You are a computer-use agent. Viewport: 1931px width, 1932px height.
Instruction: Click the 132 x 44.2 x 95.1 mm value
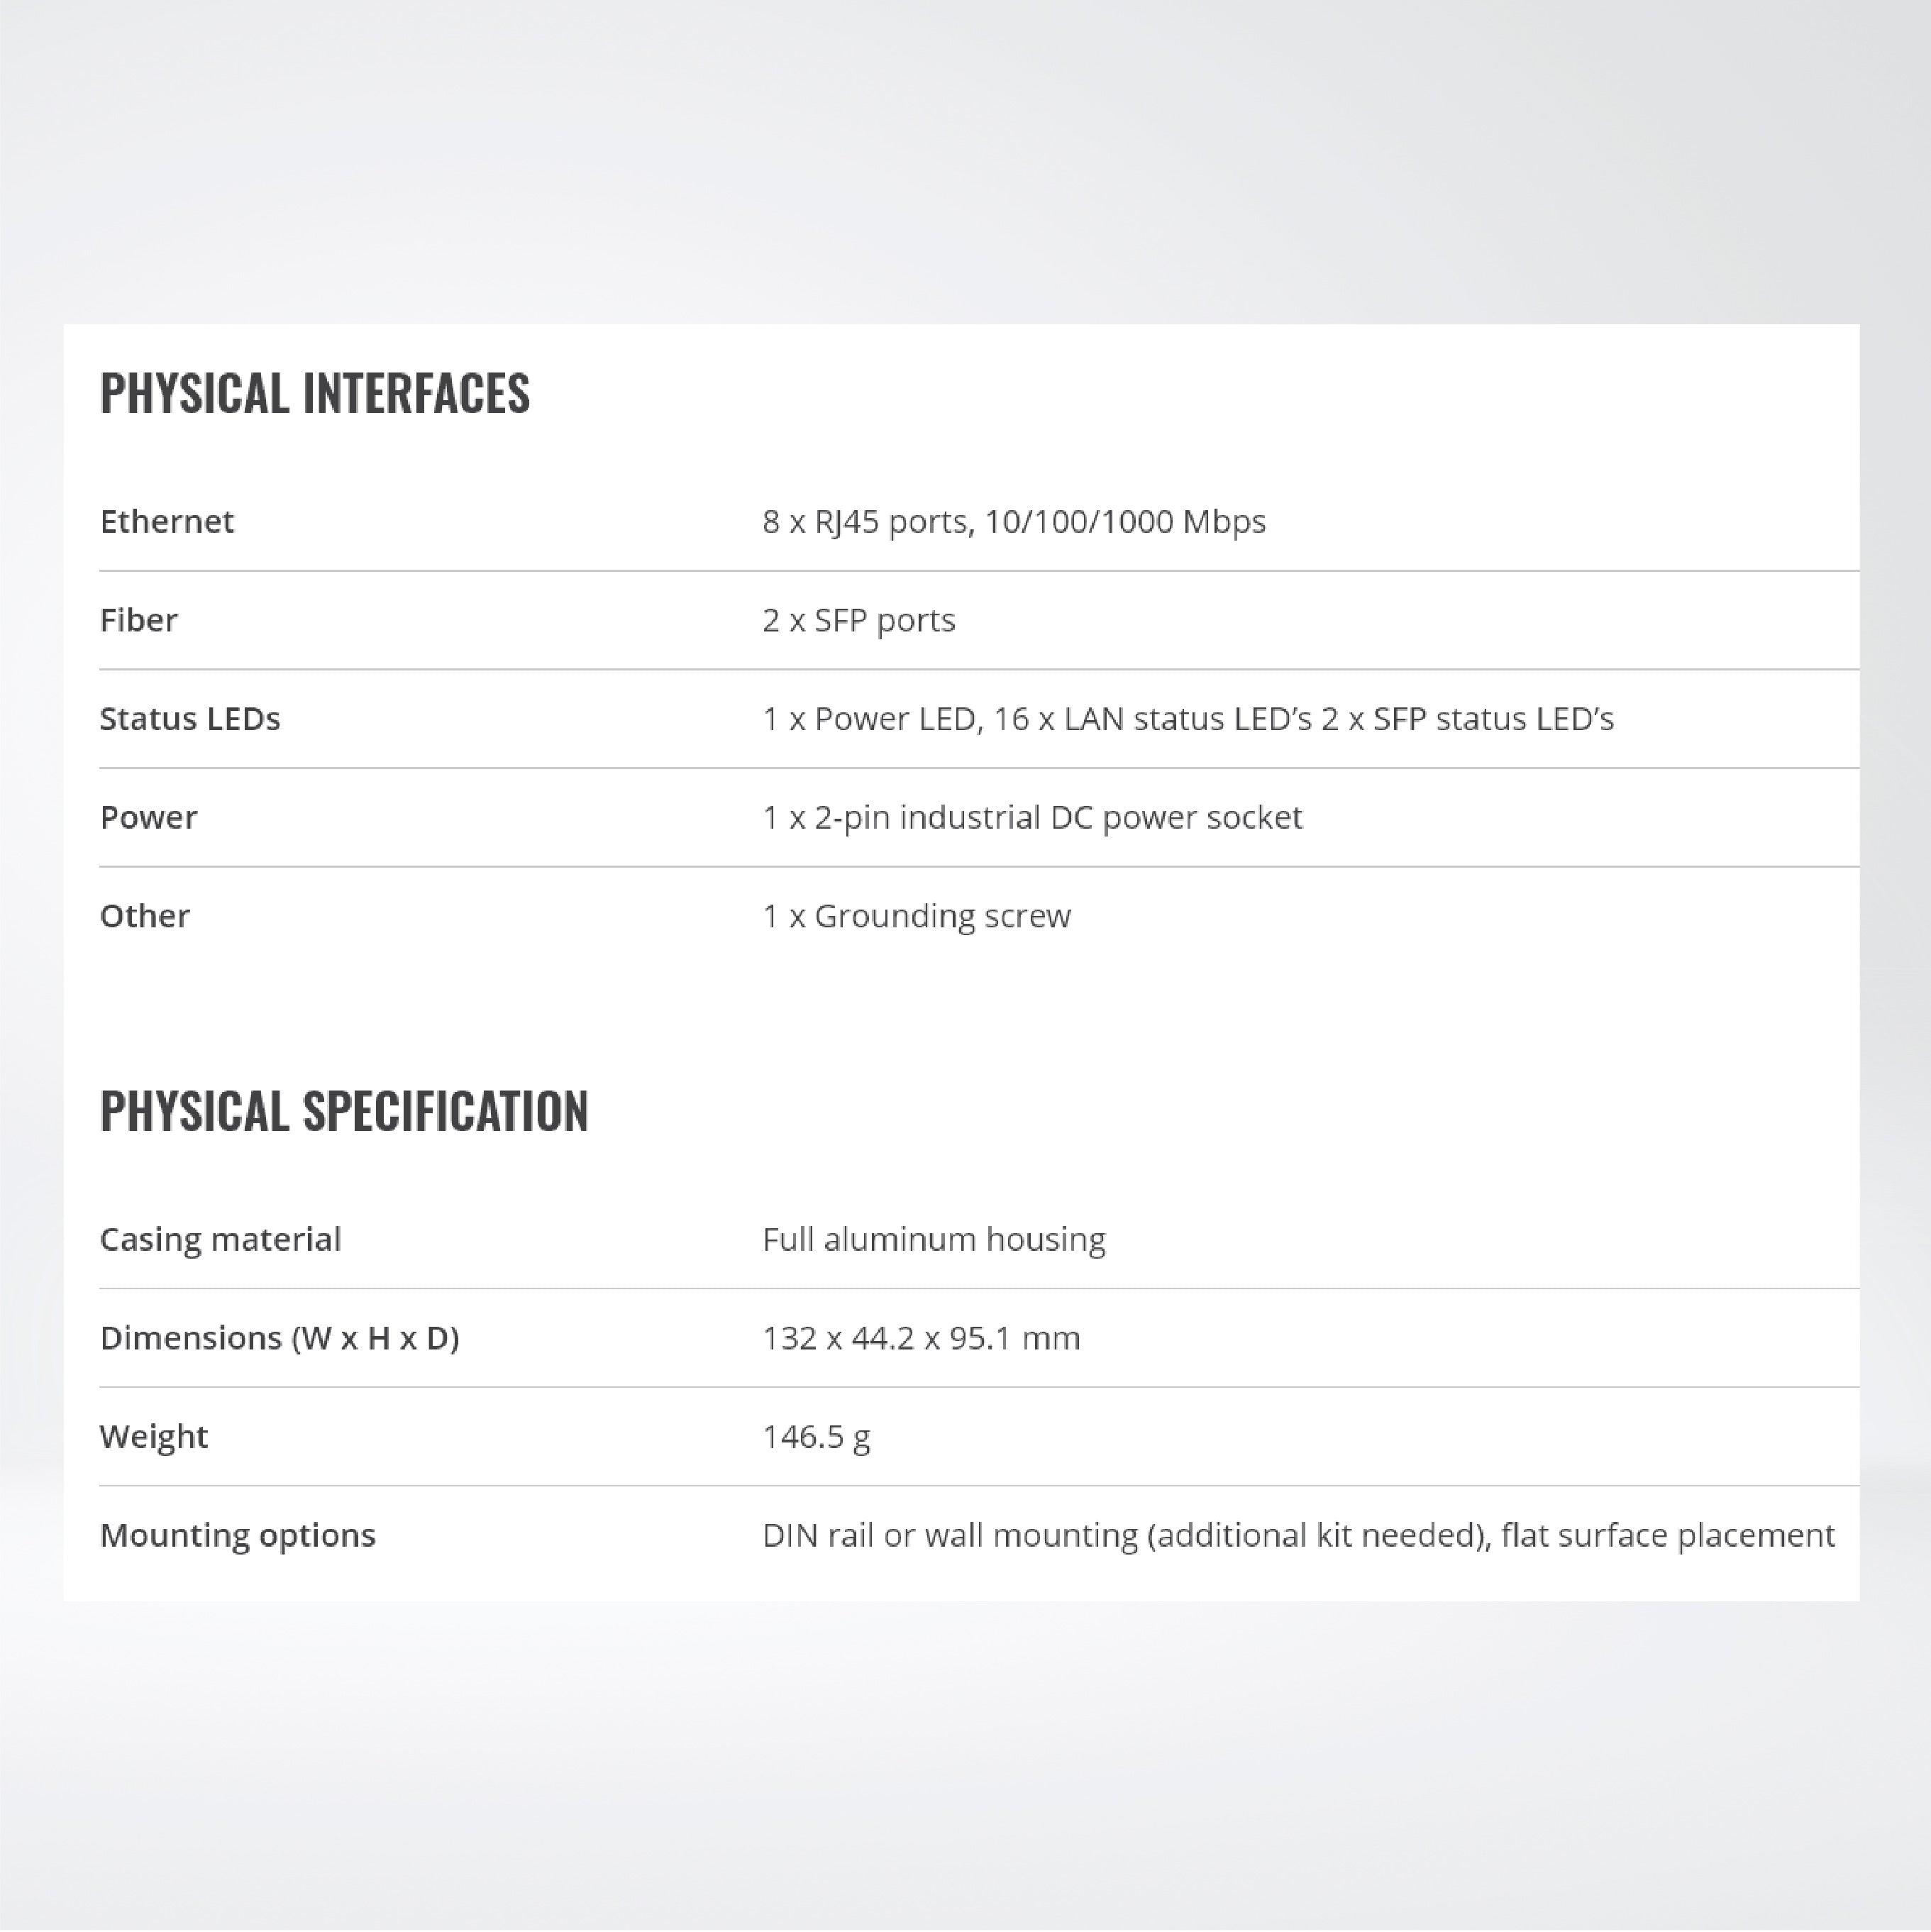(921, 1338)
